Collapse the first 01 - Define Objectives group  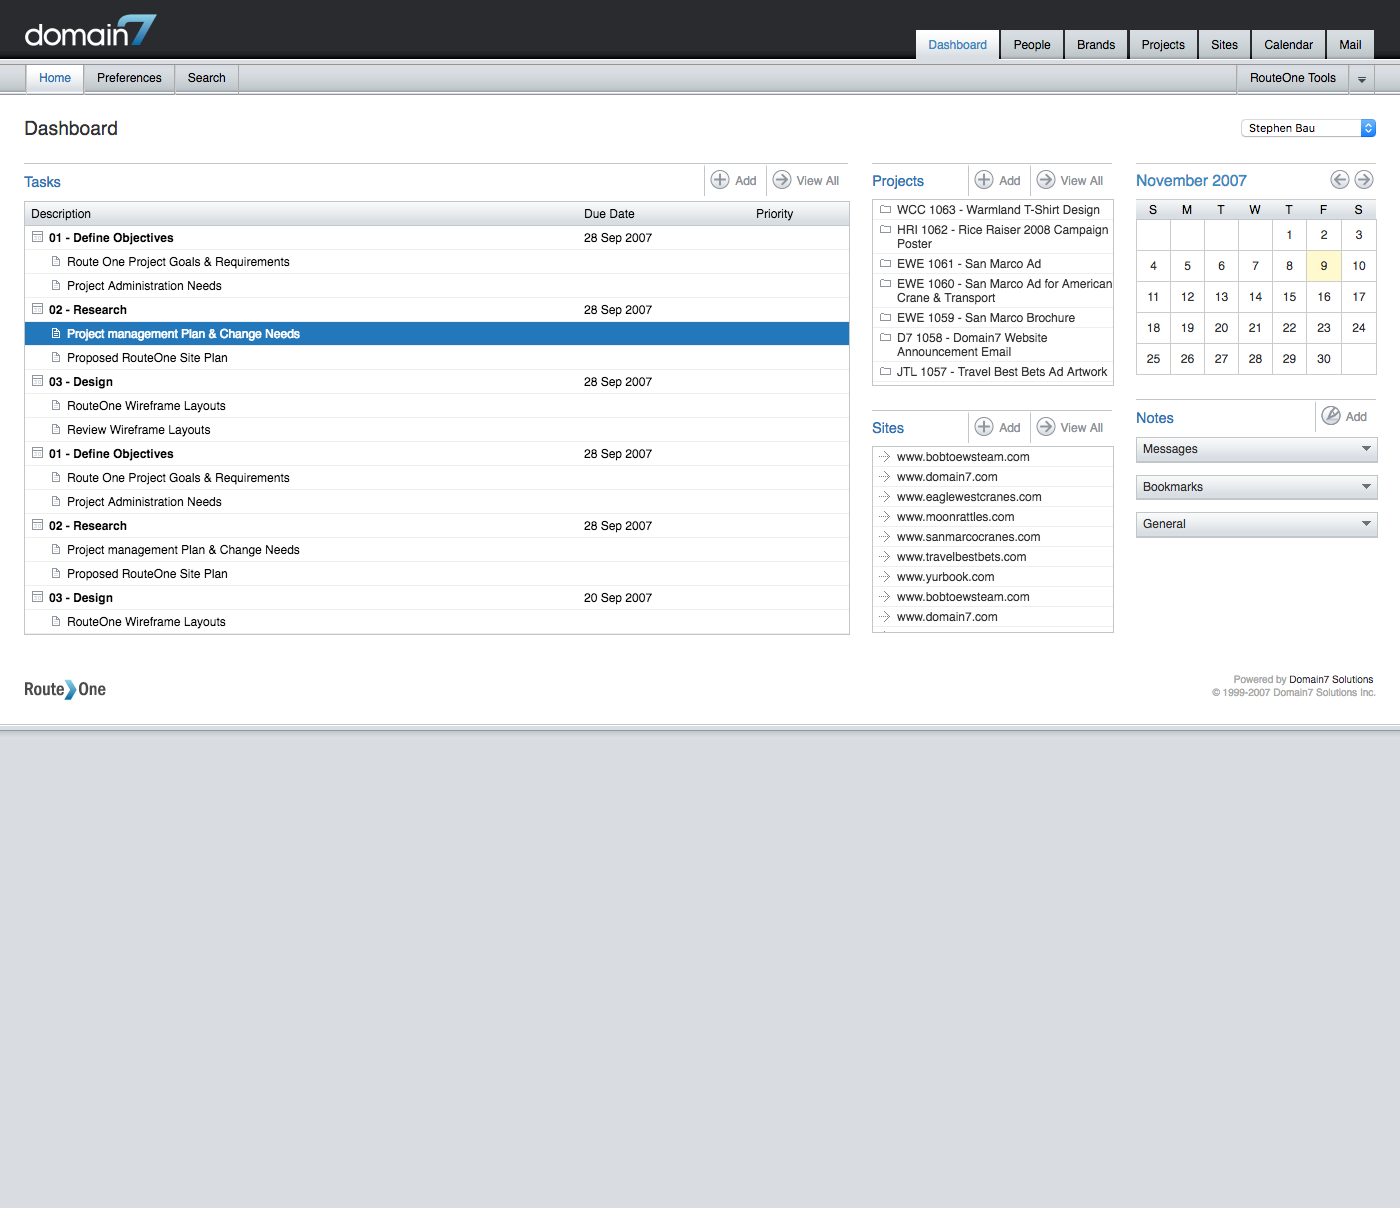point(38,238)
